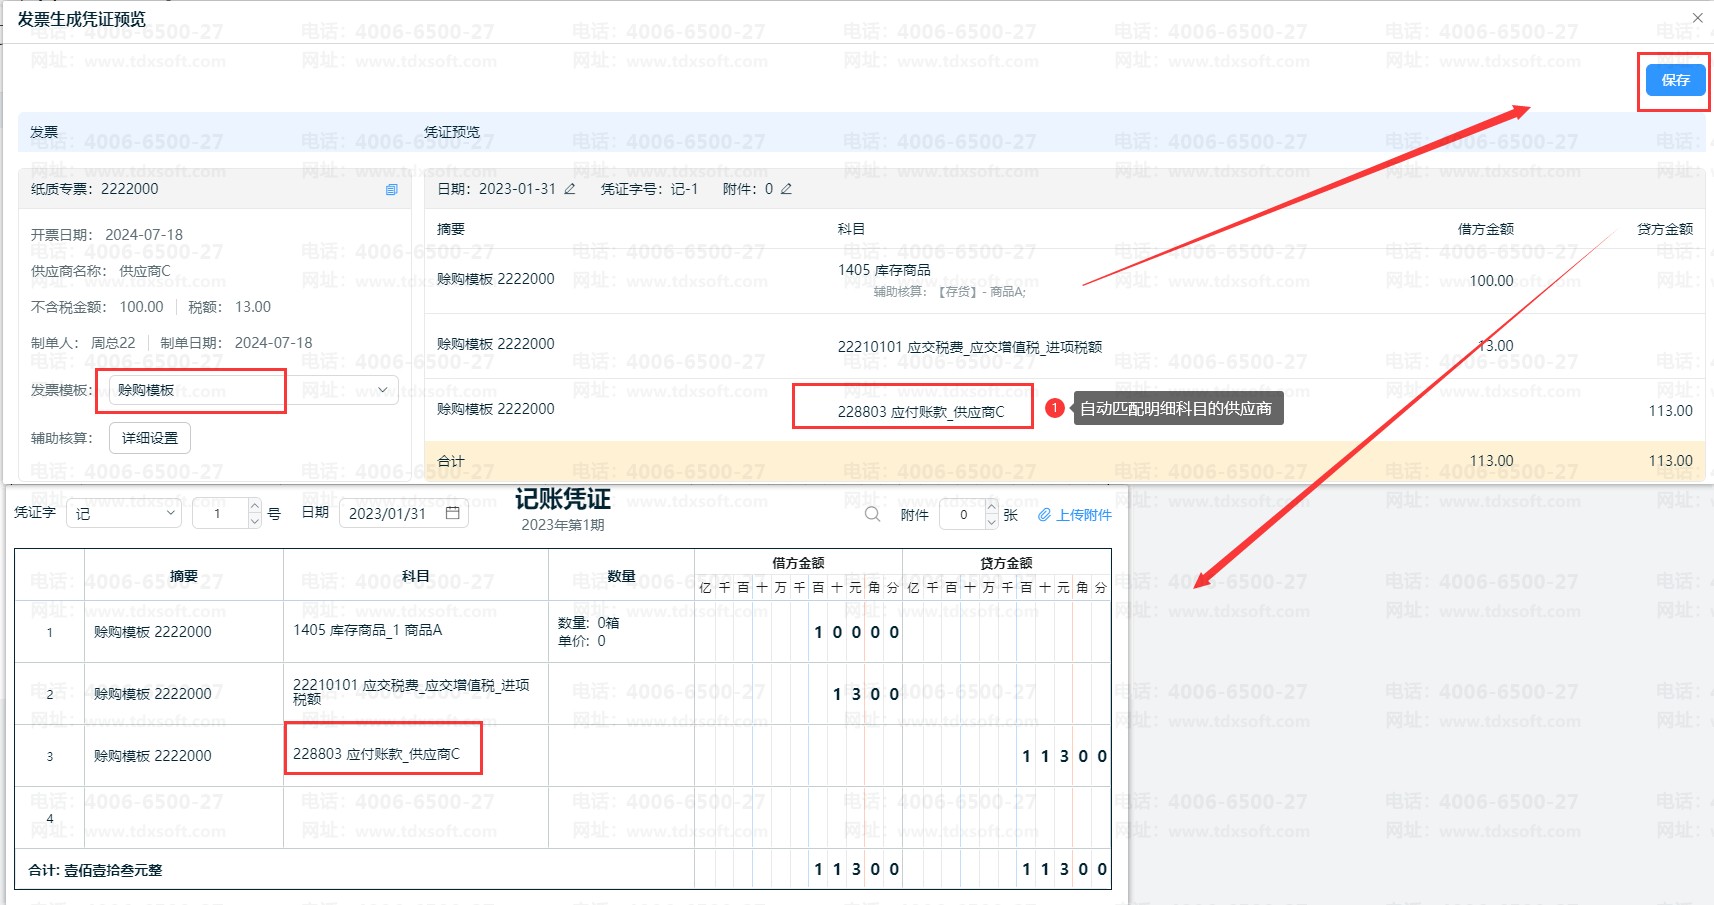
Task: Select the 发票 section header
Action: (44, 132)
